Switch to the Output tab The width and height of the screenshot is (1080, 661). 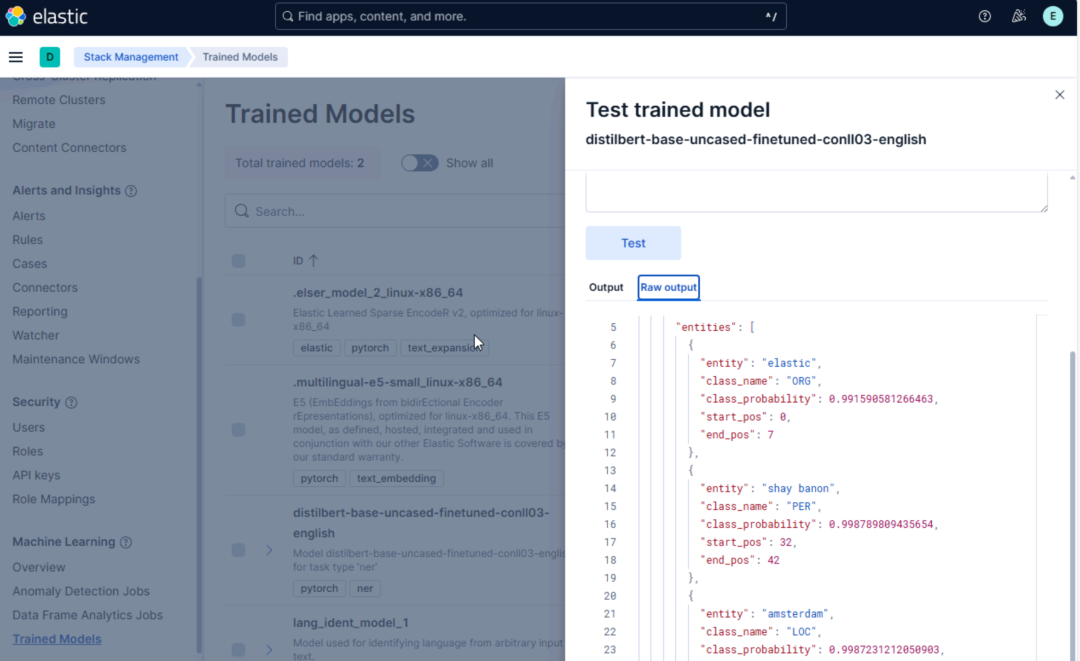(x=606, y=287)
